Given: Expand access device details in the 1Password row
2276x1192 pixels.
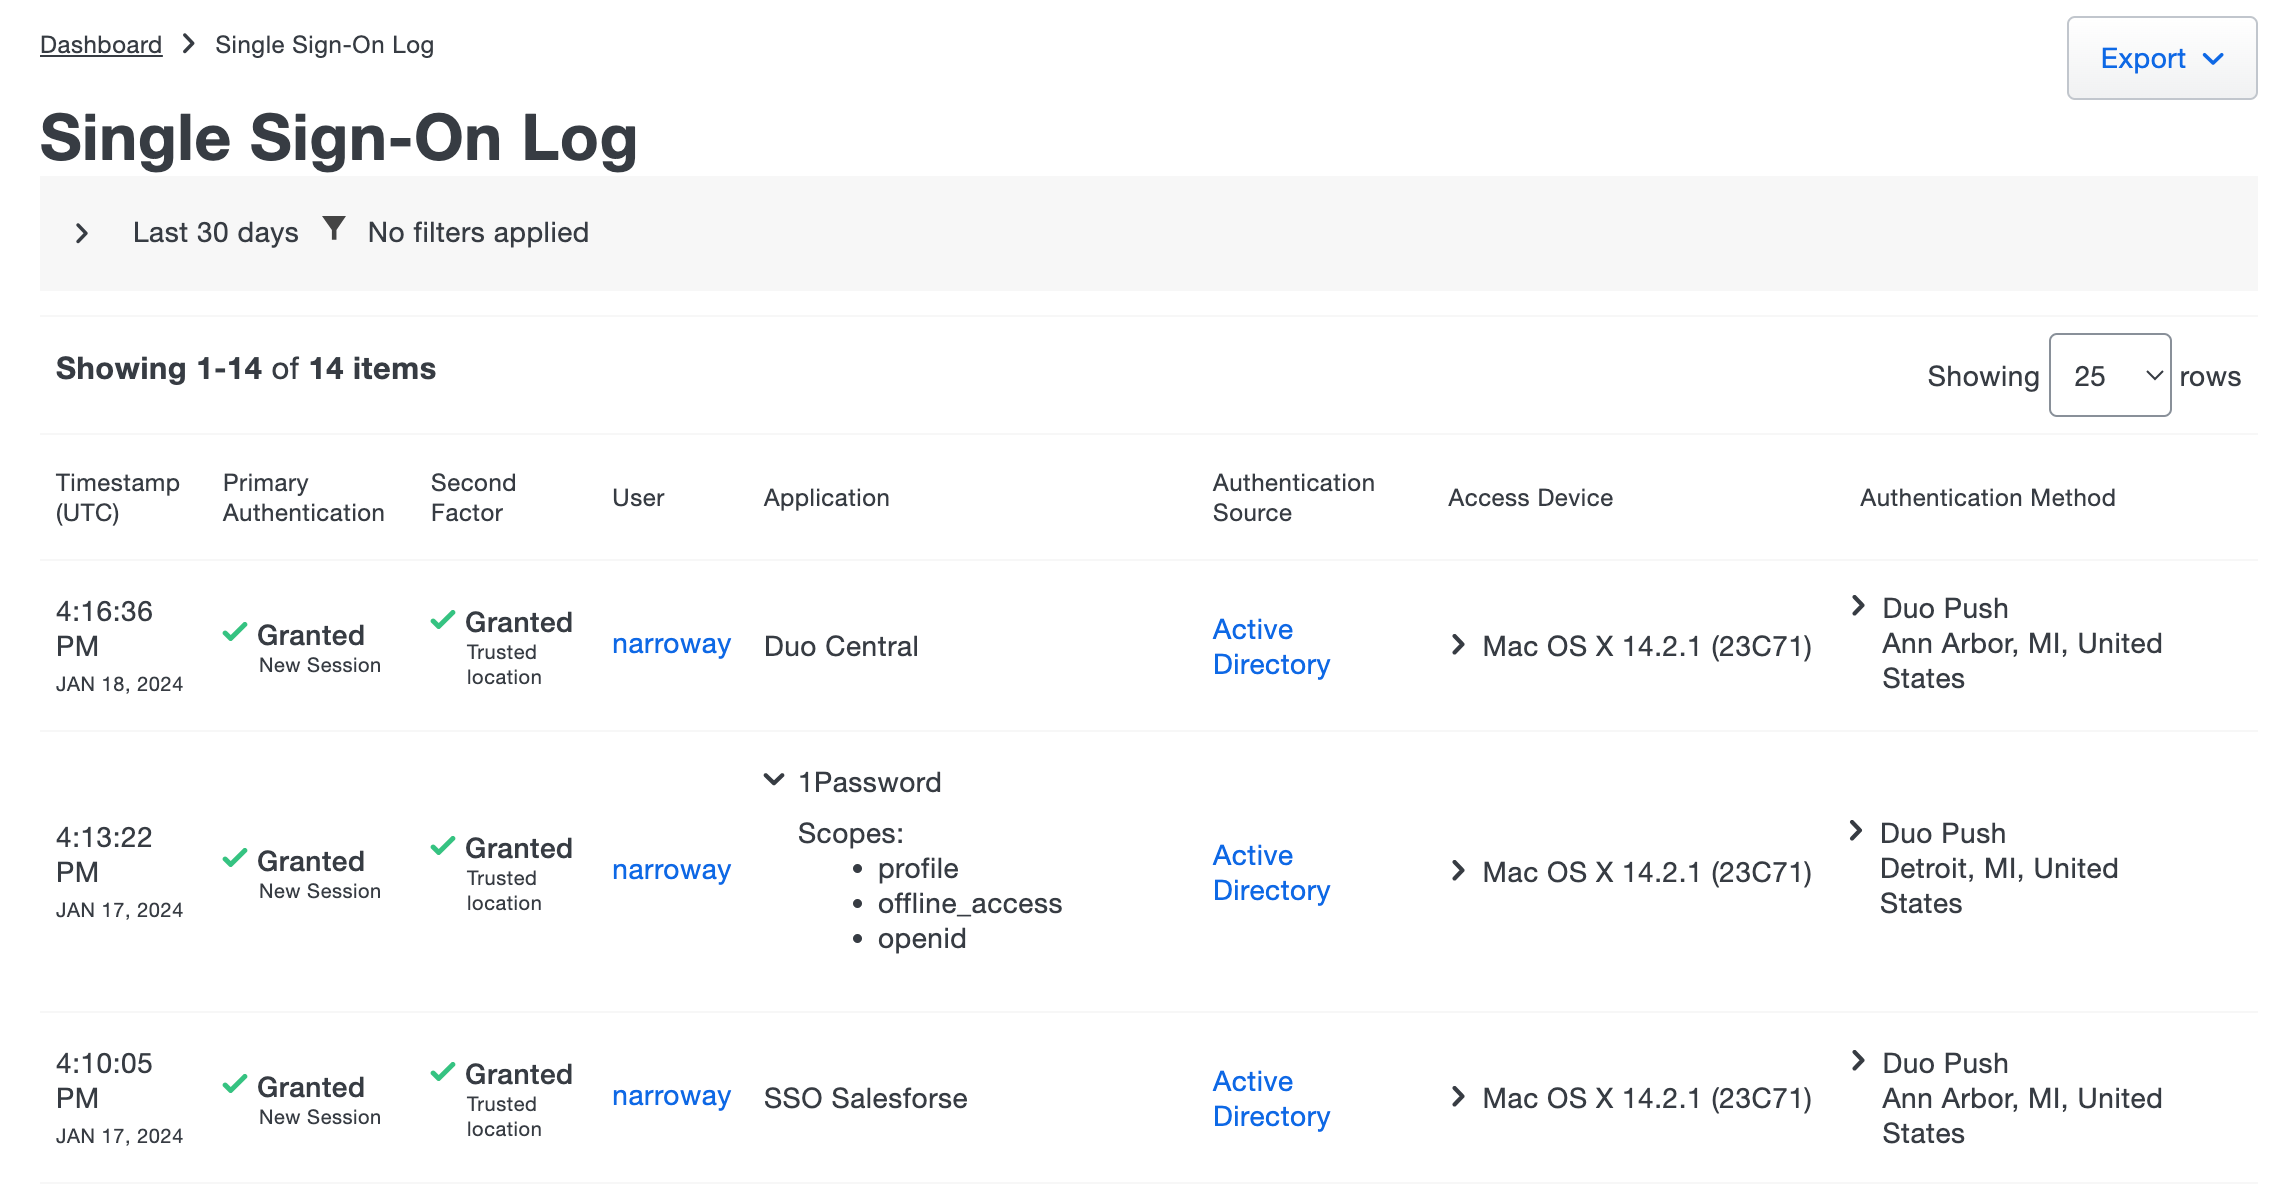Looking at the screenshot, I should pyautogui.click(x=1458, y=871).
